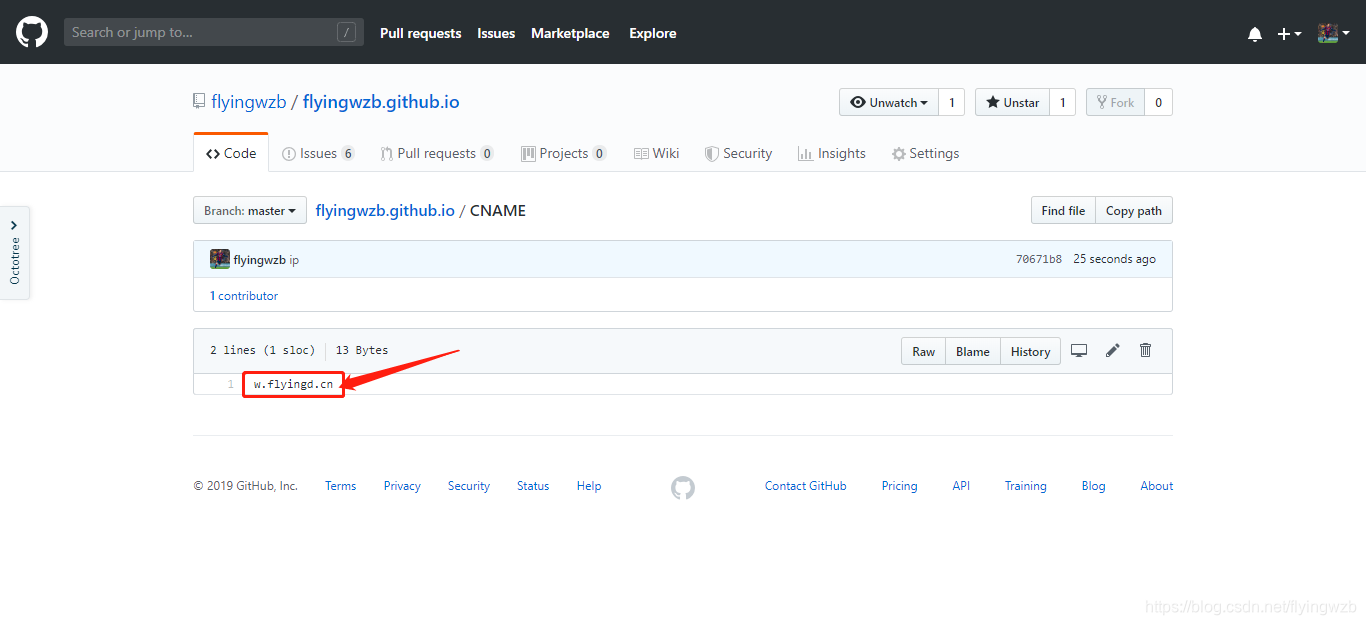Open the Projects tab
The height and width of the screenshot is (625, 1366).
[x=564, y=153]
